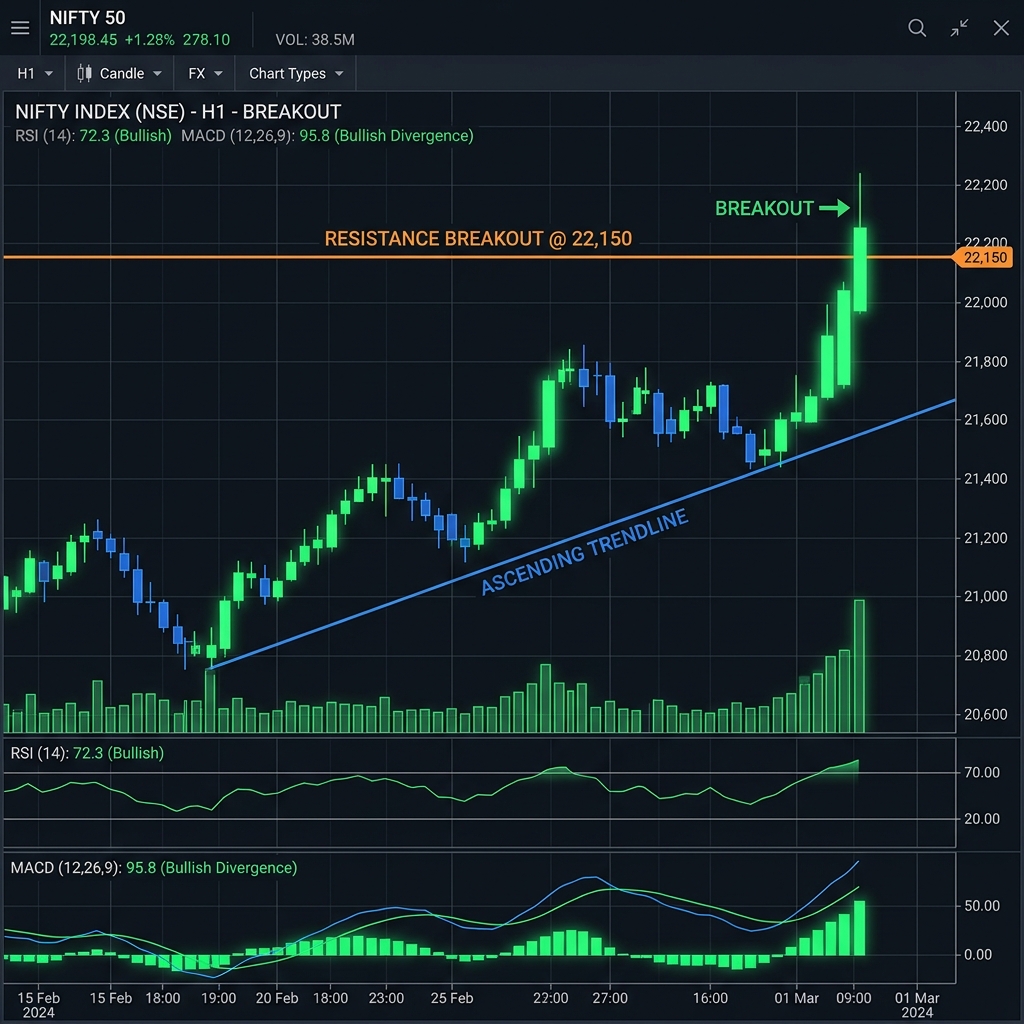Click the price value 22,198.45
The image size is (1024, 1024).
84,40
